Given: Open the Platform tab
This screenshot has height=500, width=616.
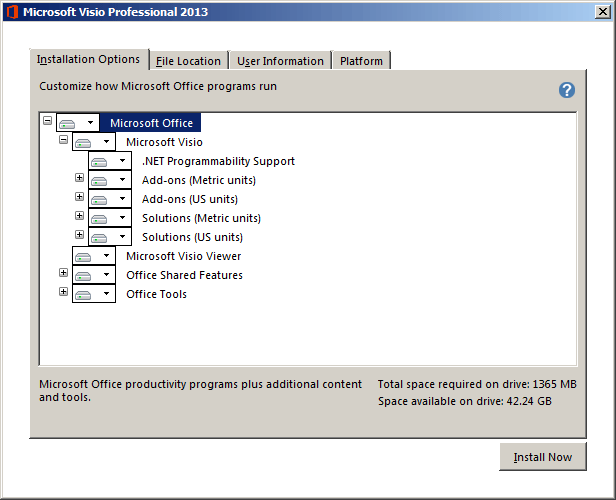Looking at the screenshot, I should [361, 61].
